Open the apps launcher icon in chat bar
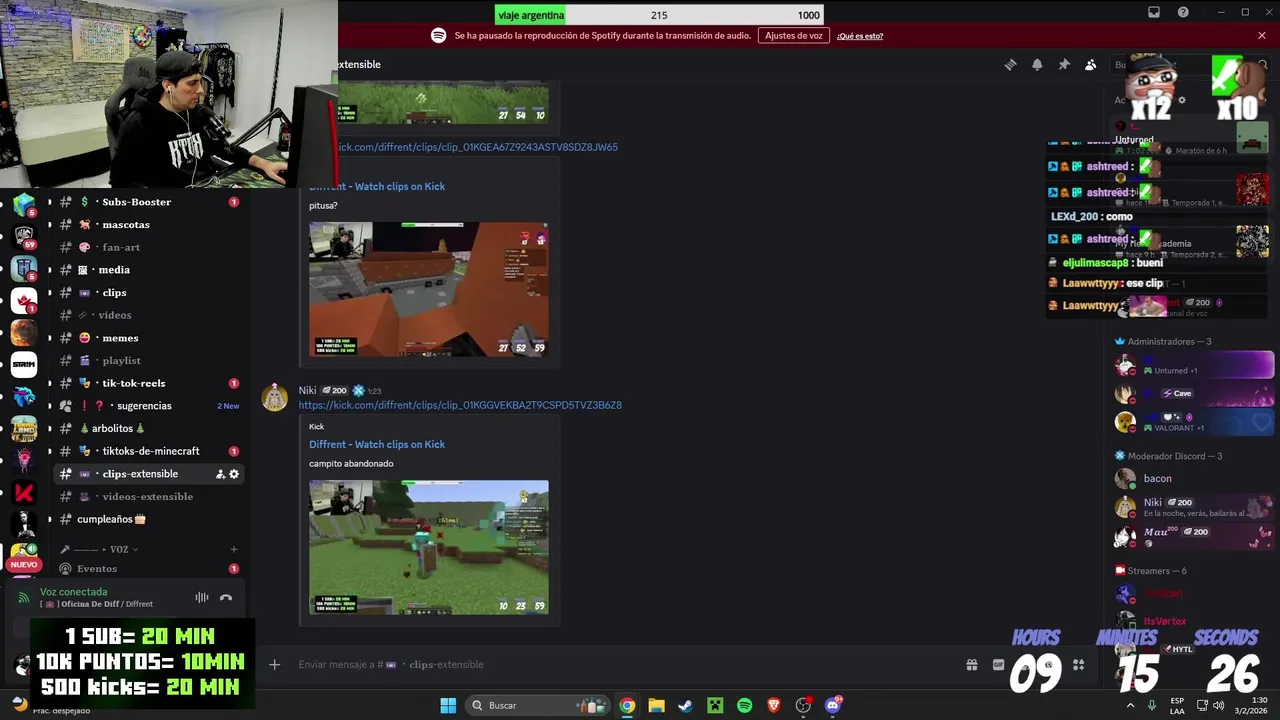Viewport: 1280px width, 720px height. click(x=1079, y=665)
